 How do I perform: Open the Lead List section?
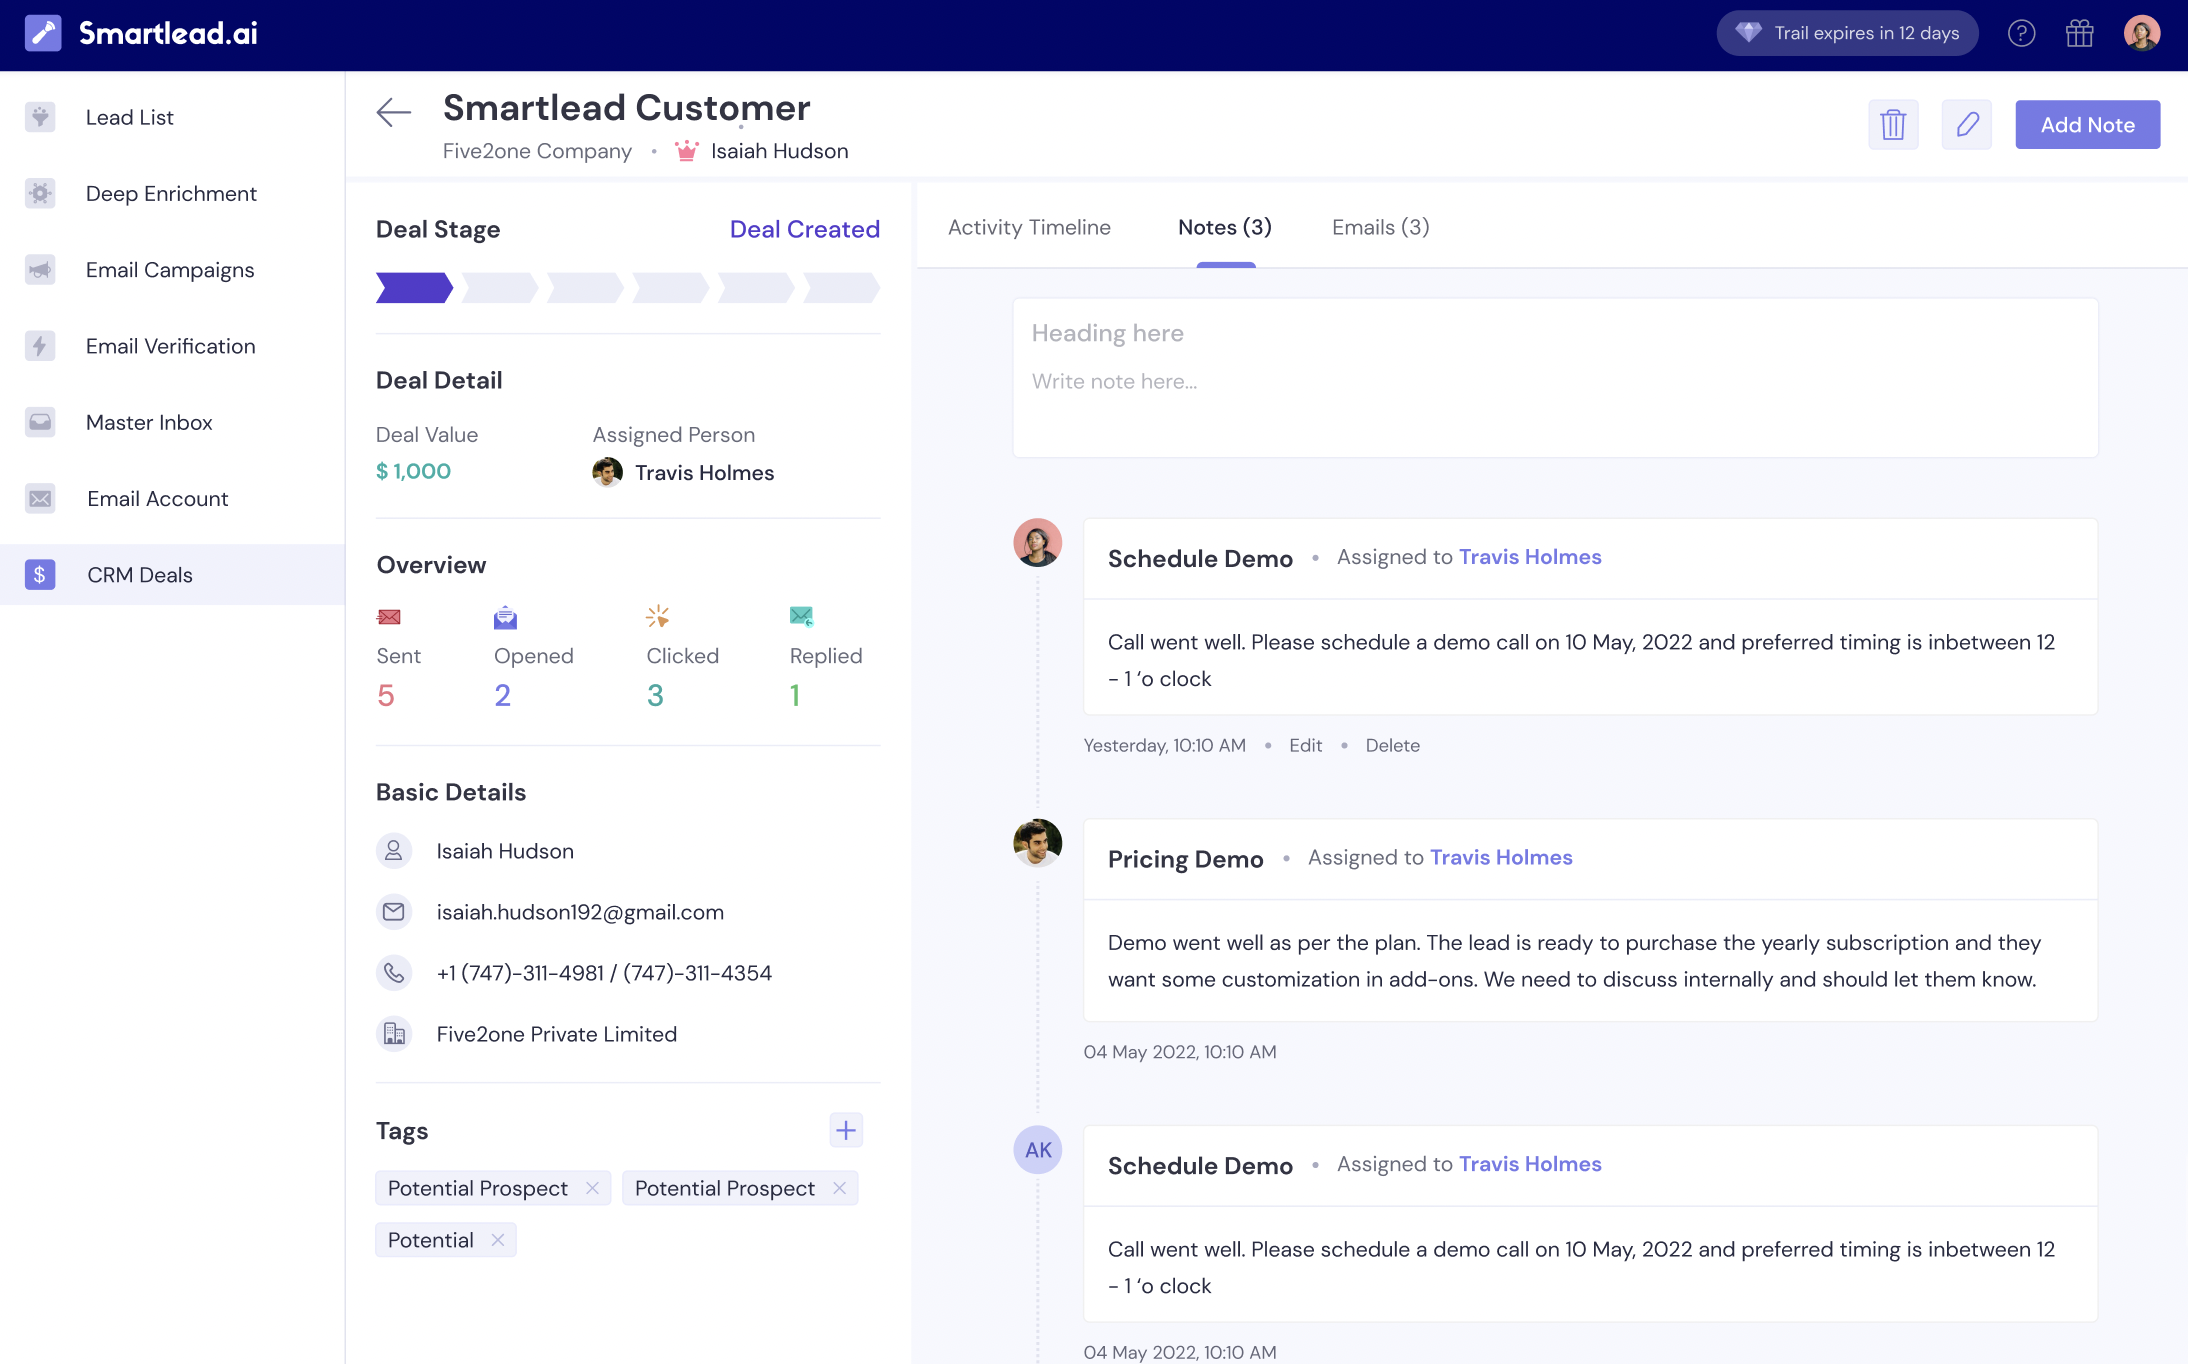pyautogui.click(x=130, y=117)
